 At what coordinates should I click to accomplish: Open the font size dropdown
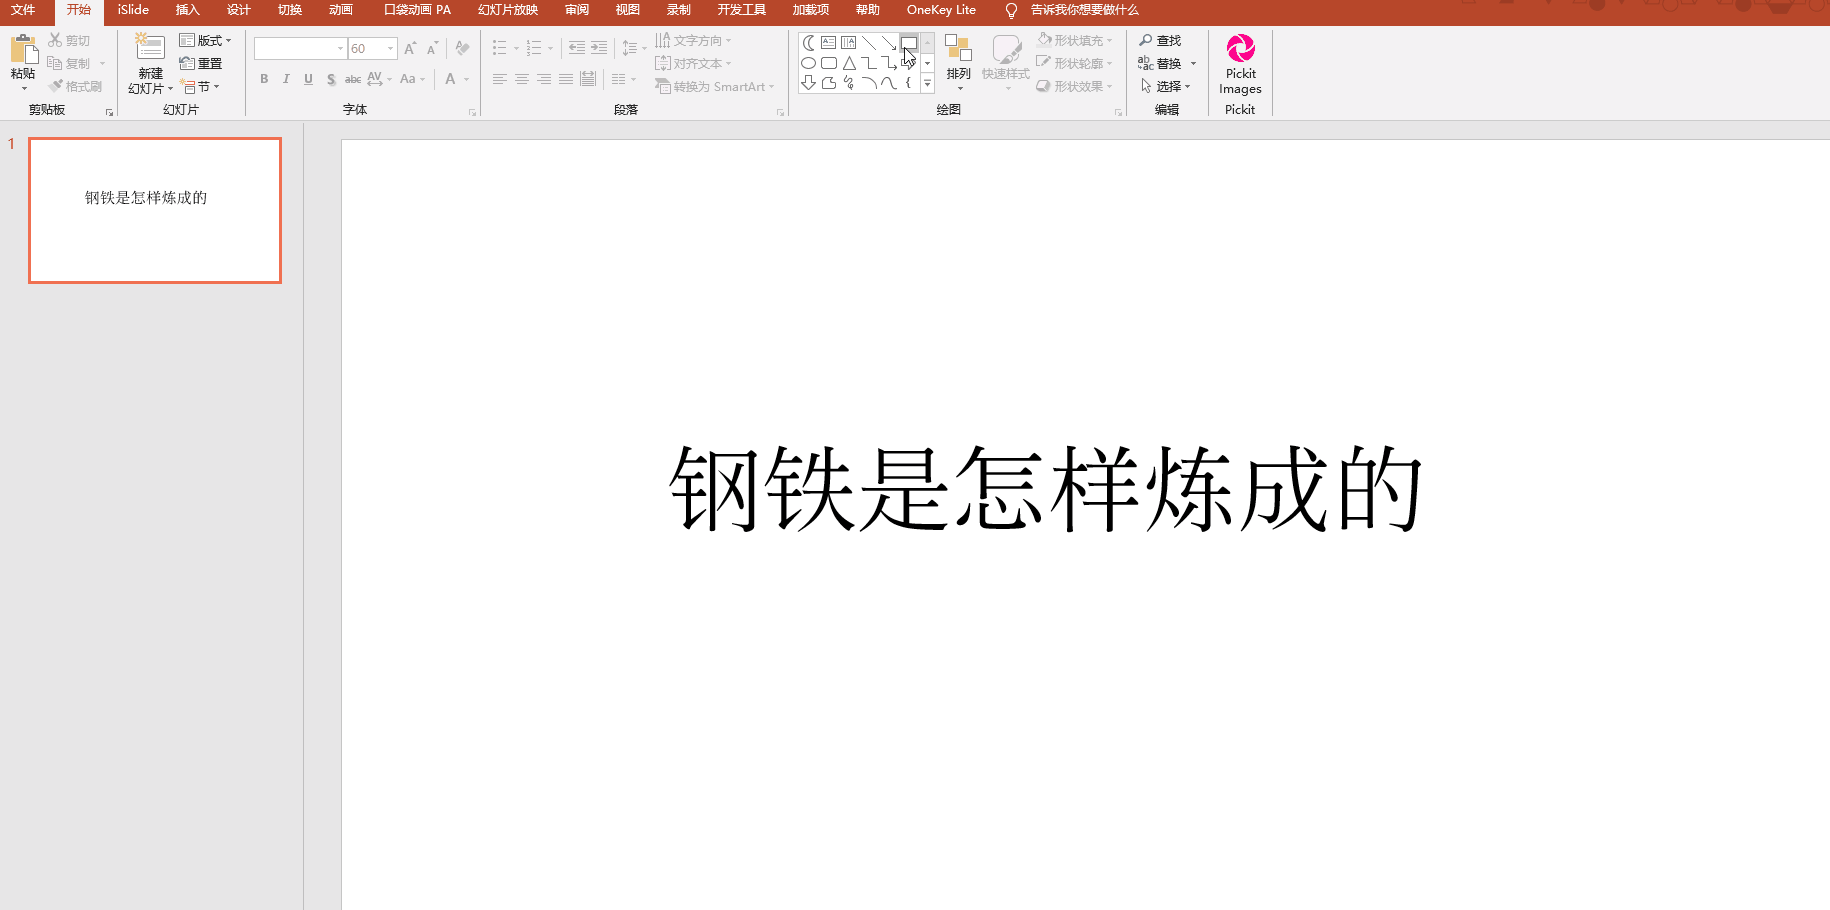coord(390,48)
